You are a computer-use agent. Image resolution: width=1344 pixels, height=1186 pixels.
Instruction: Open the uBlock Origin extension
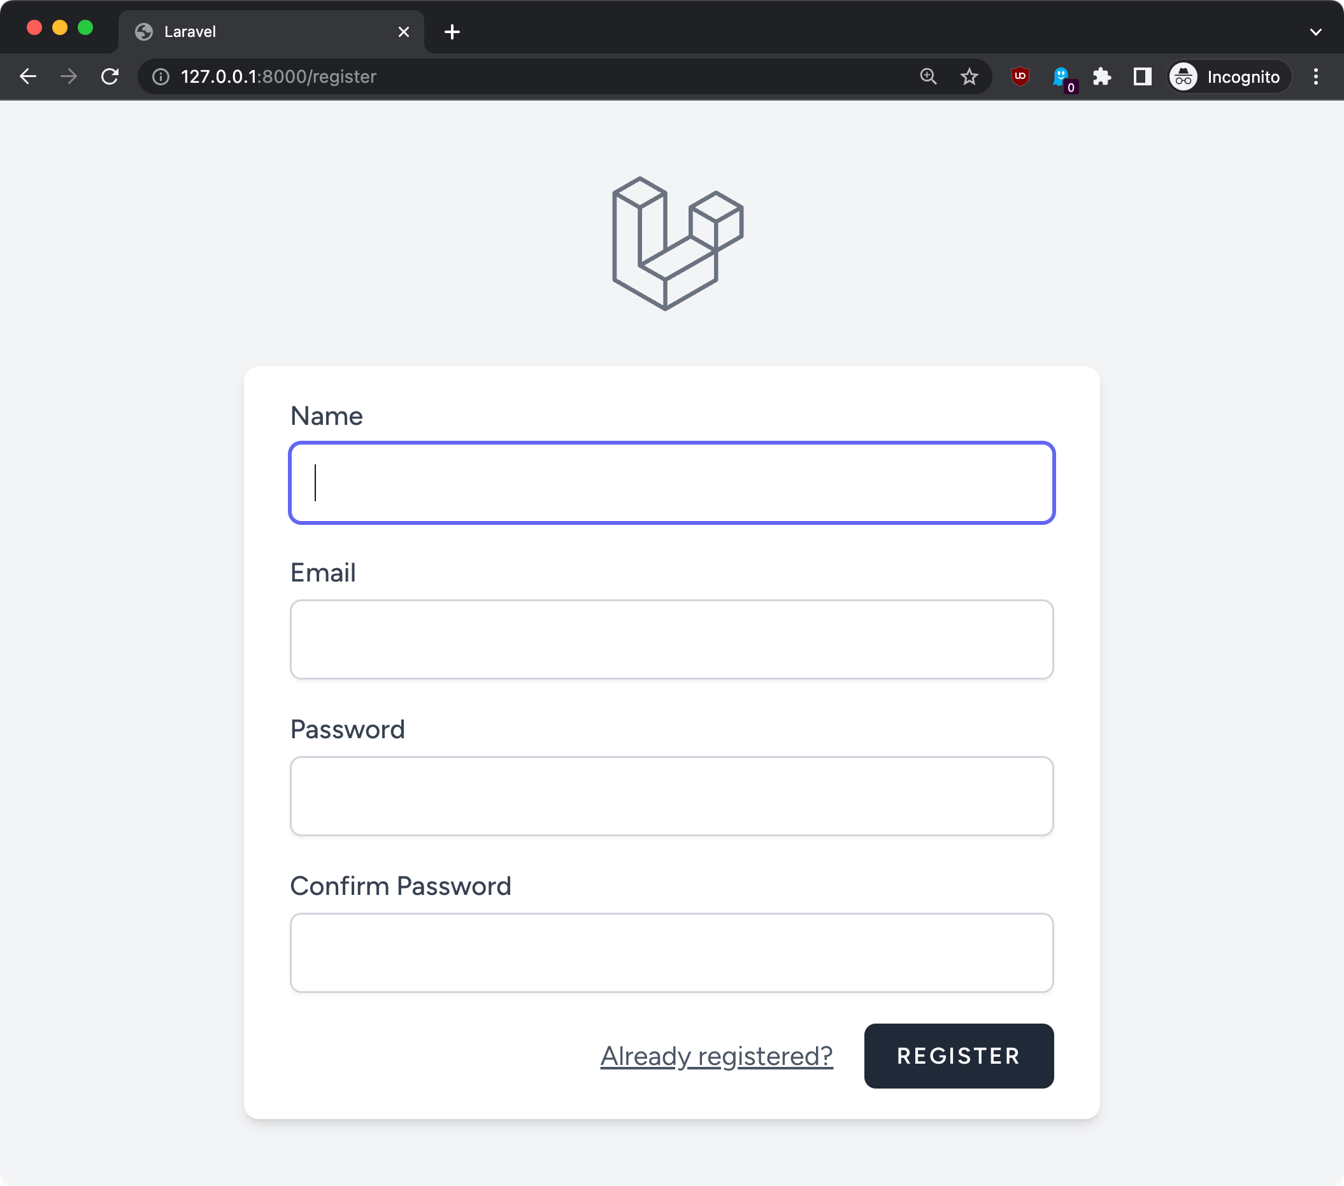tap(1020, 77)
